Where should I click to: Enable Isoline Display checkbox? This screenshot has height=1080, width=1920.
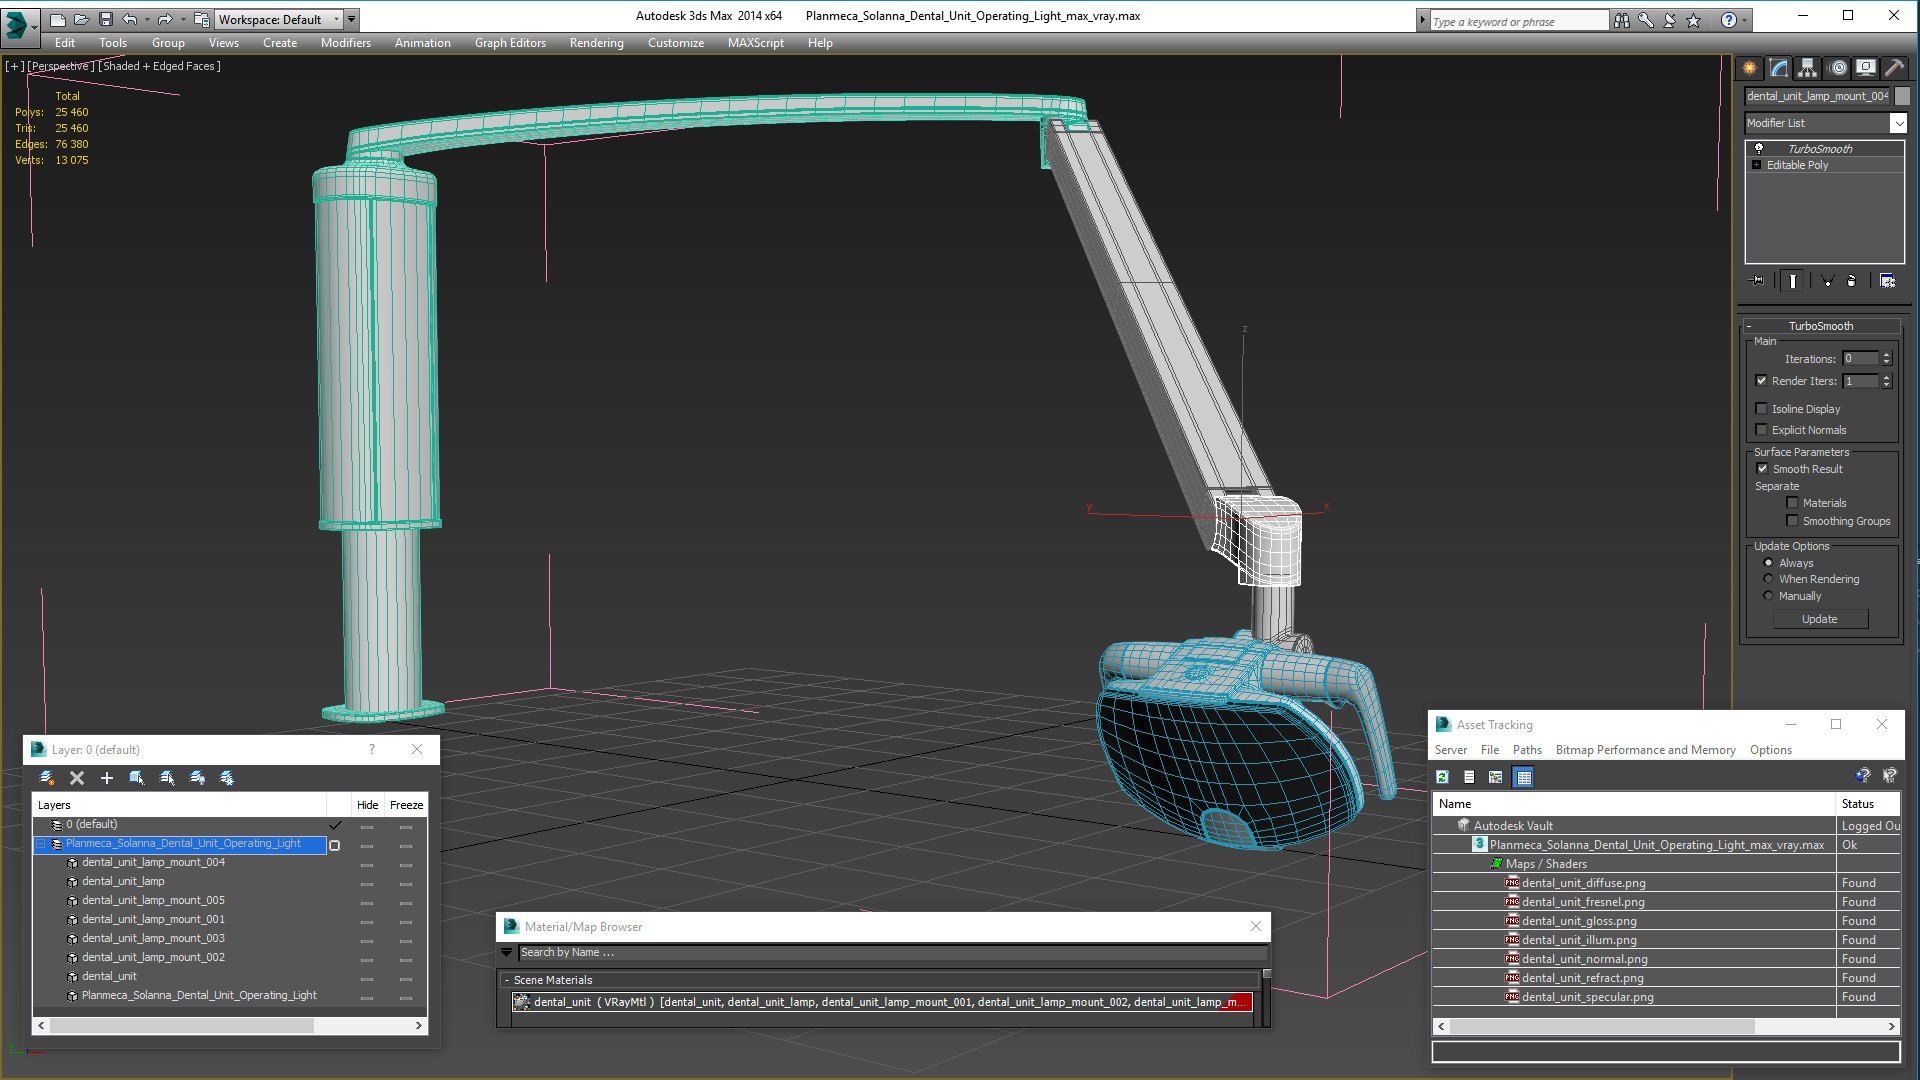coord(1762,409)
